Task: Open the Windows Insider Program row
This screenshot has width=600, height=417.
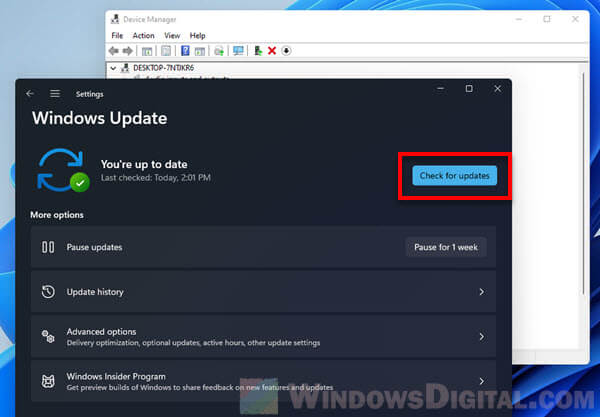Action: point(263,381)
